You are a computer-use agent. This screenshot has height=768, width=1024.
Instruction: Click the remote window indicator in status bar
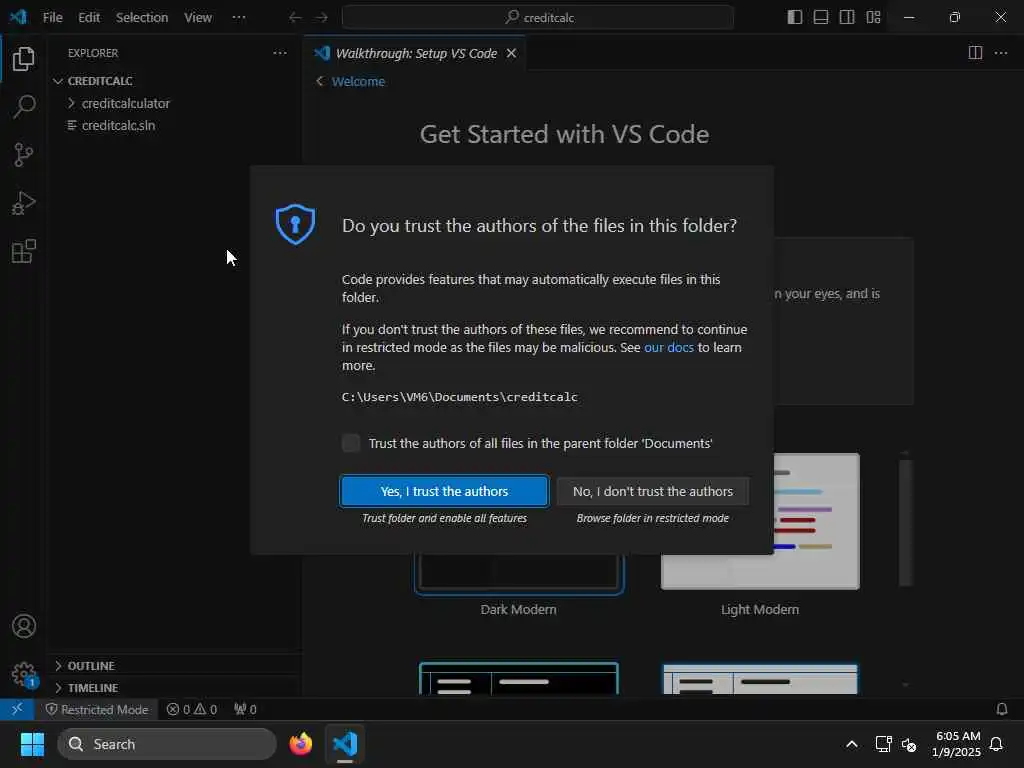pos(17,709)
